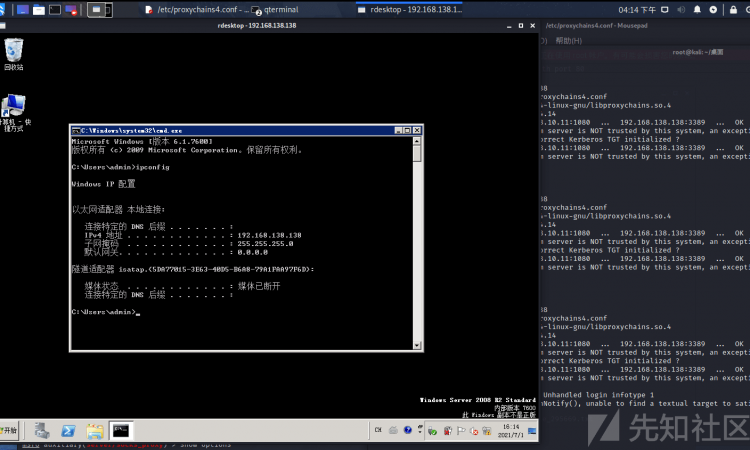This screenshot has width=750, height=450.
Task: Click the Kali volume panel icon
Action: (681, 10)
